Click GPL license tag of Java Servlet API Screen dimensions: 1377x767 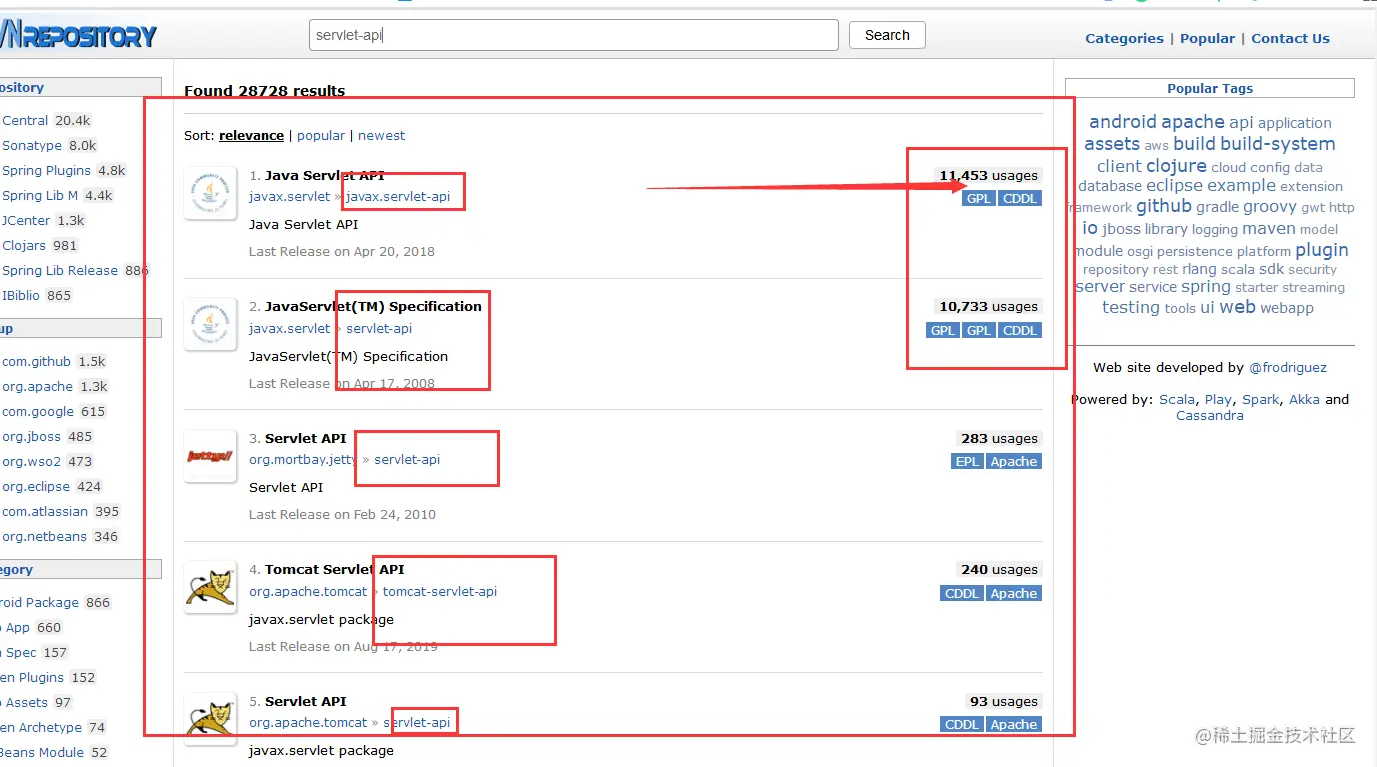(979, 198)
